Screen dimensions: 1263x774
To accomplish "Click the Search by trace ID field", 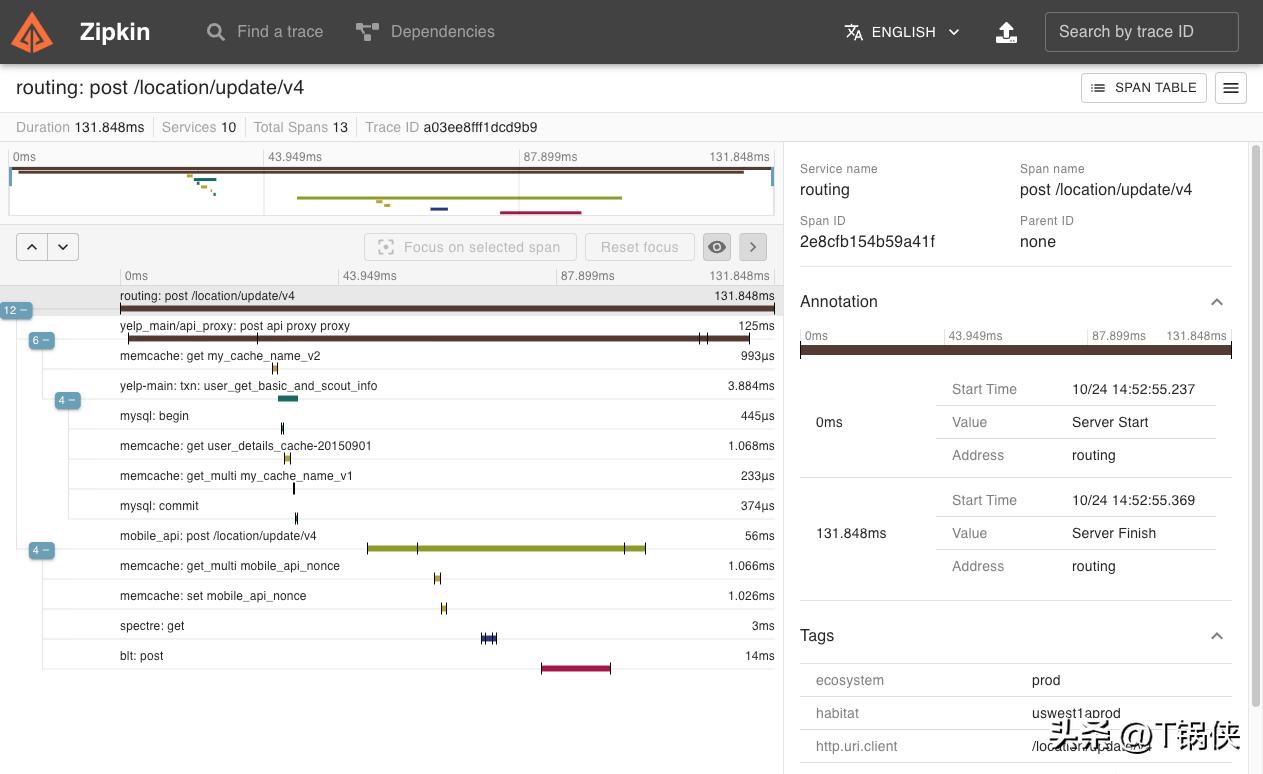I will [1141, 32].
